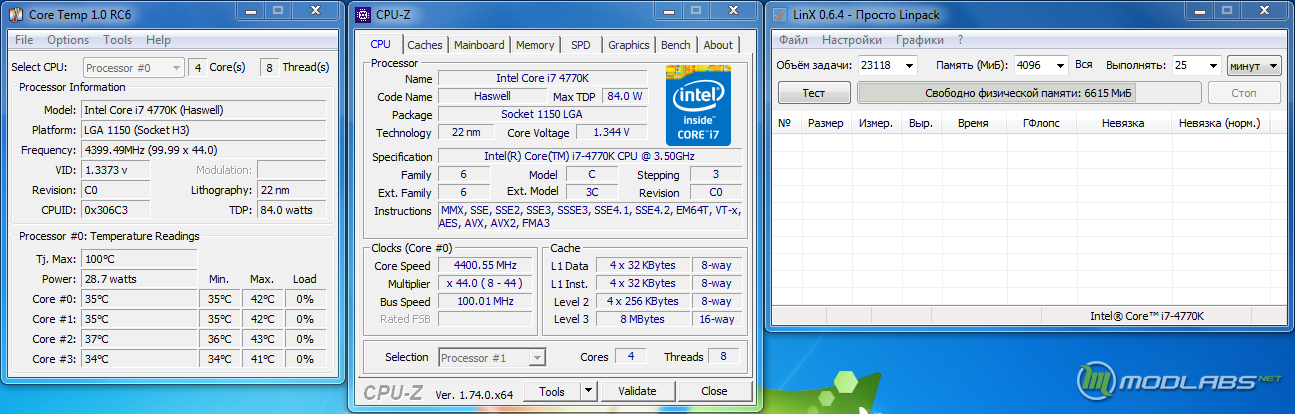
Task: Click the Стоп button in LinX
Action: pyautogui.click(x=1245, y=93)
